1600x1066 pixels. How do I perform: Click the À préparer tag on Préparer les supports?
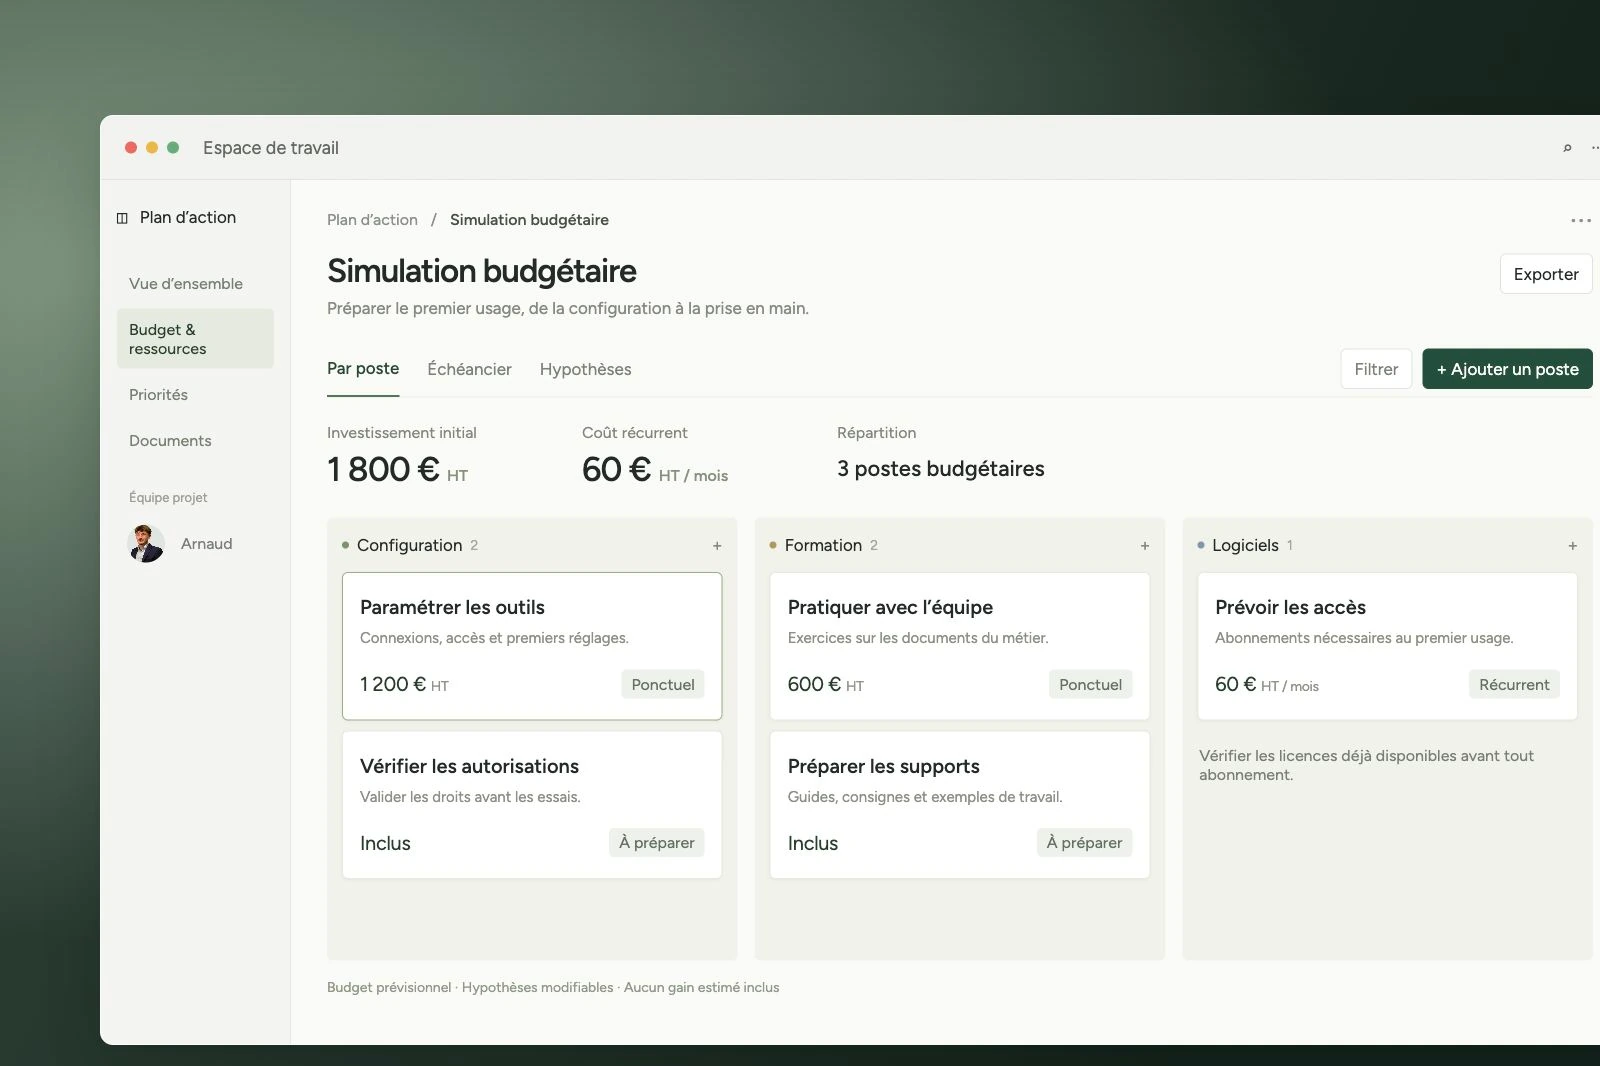point(1084,843)
